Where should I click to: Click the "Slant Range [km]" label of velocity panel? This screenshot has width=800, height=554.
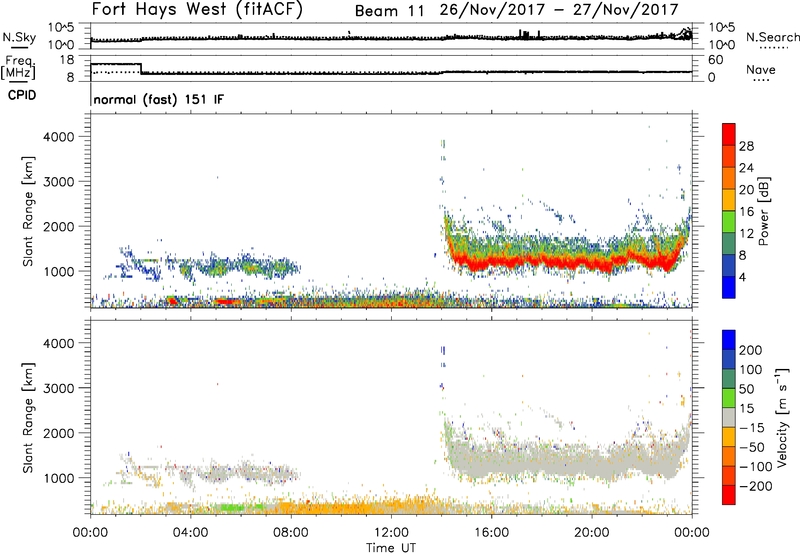click(x=28, y=417)
